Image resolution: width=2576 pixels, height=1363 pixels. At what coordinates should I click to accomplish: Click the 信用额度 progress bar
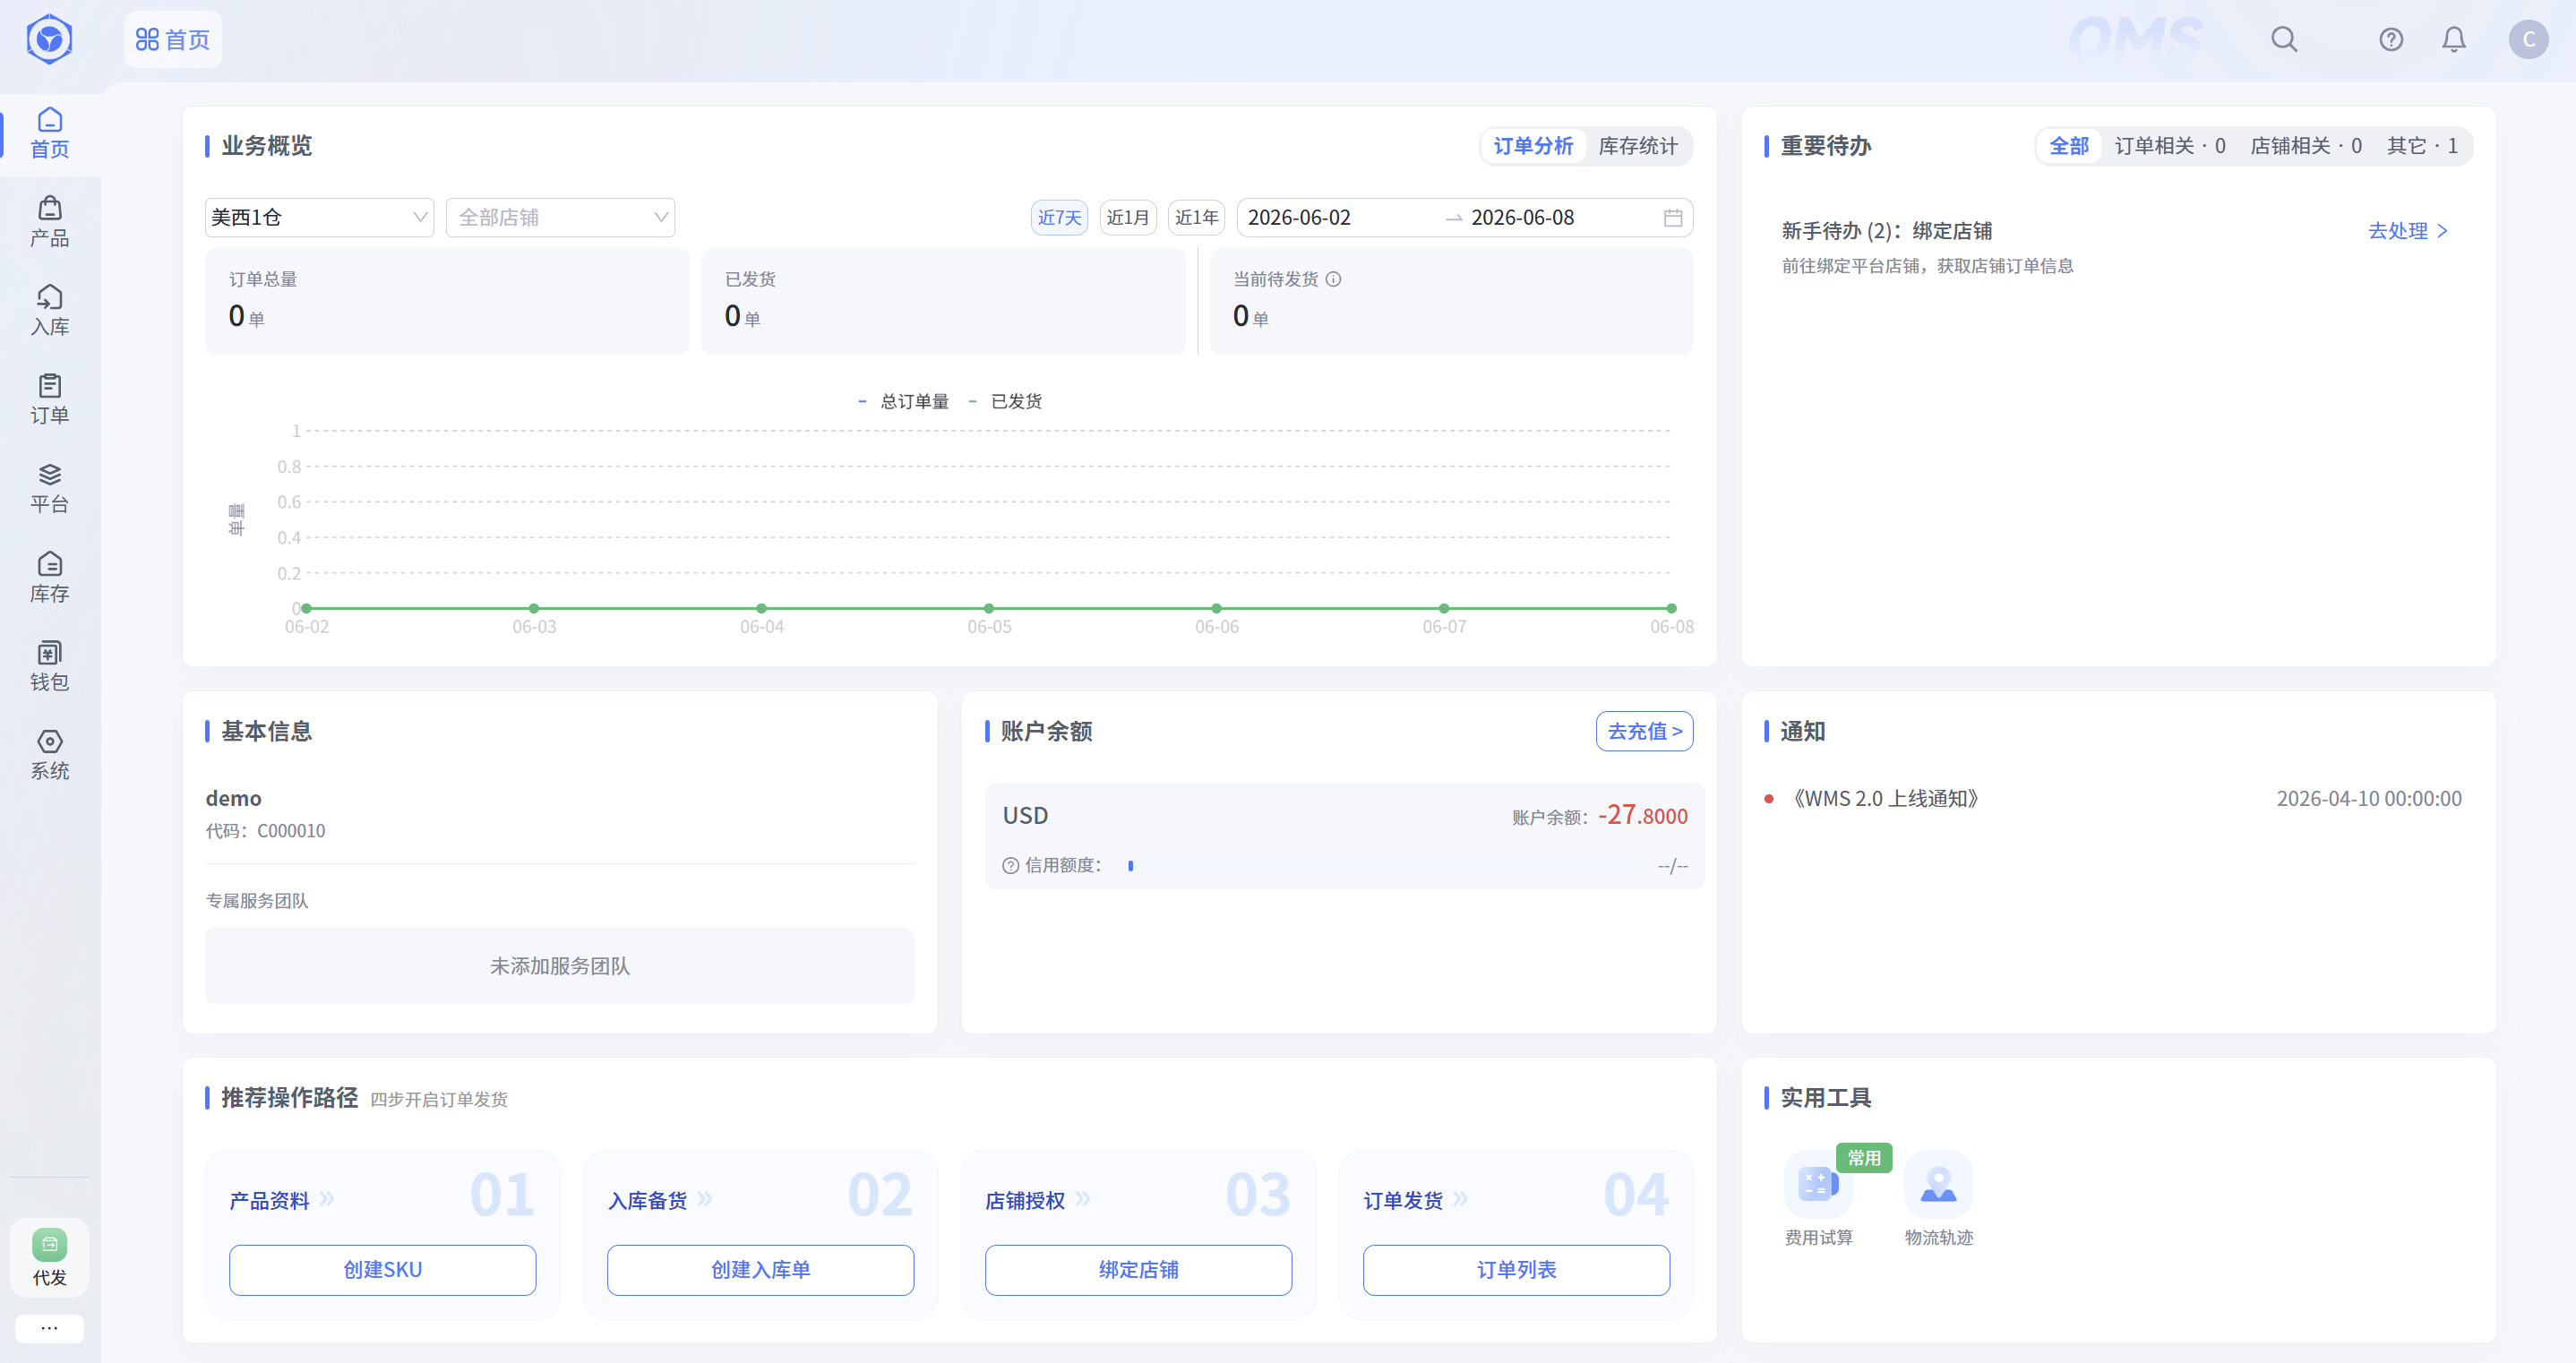1385,866
